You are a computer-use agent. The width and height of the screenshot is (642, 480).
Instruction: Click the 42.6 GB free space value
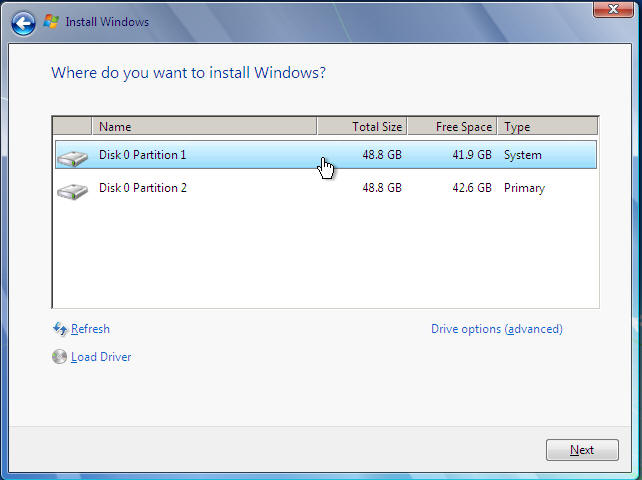[x=471, y=188]
